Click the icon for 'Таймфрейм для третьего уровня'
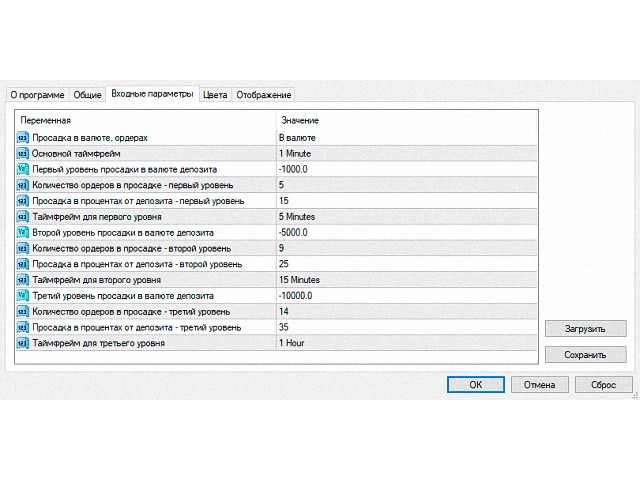This screenshot has width=640, height=480. [23, 343]
